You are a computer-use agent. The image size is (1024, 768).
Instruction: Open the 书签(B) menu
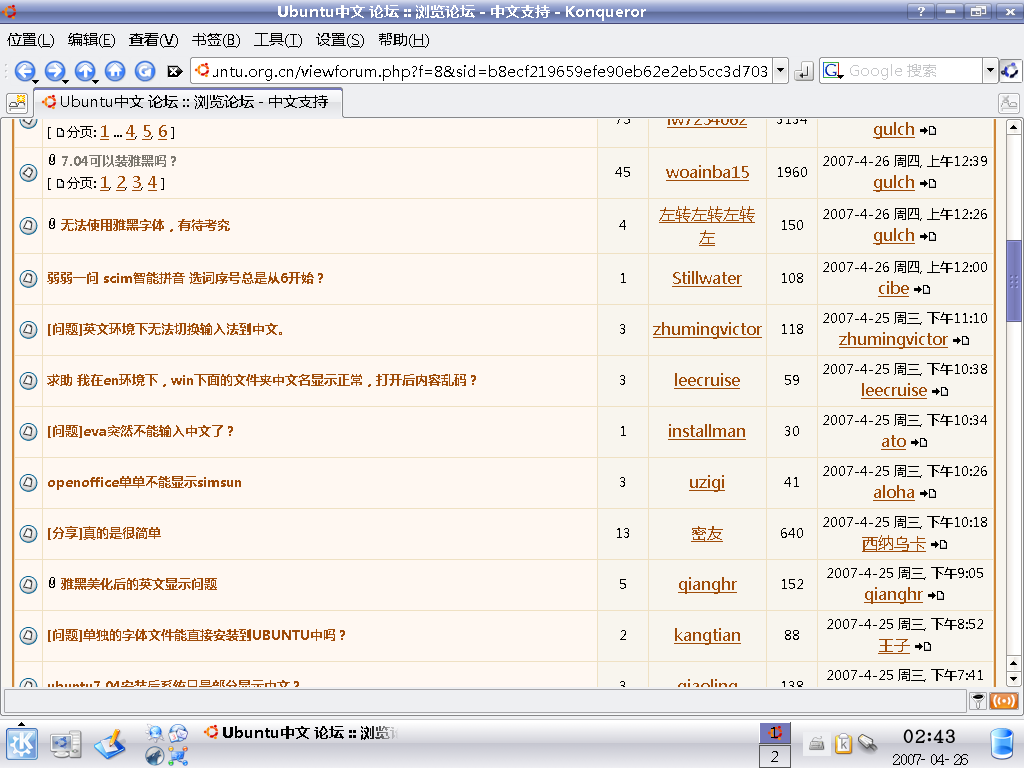click(216, 40)
